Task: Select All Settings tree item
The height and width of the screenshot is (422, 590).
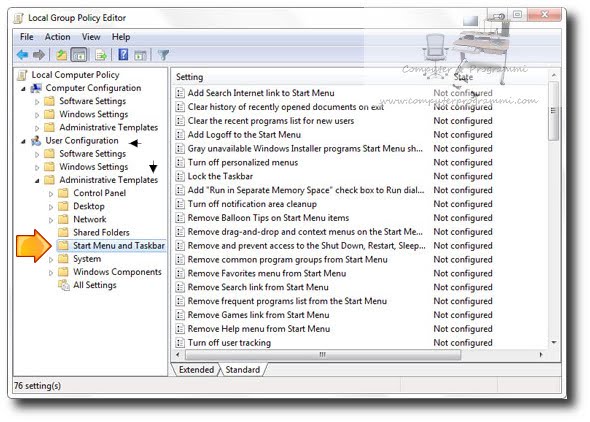Action: coord(95,285)
